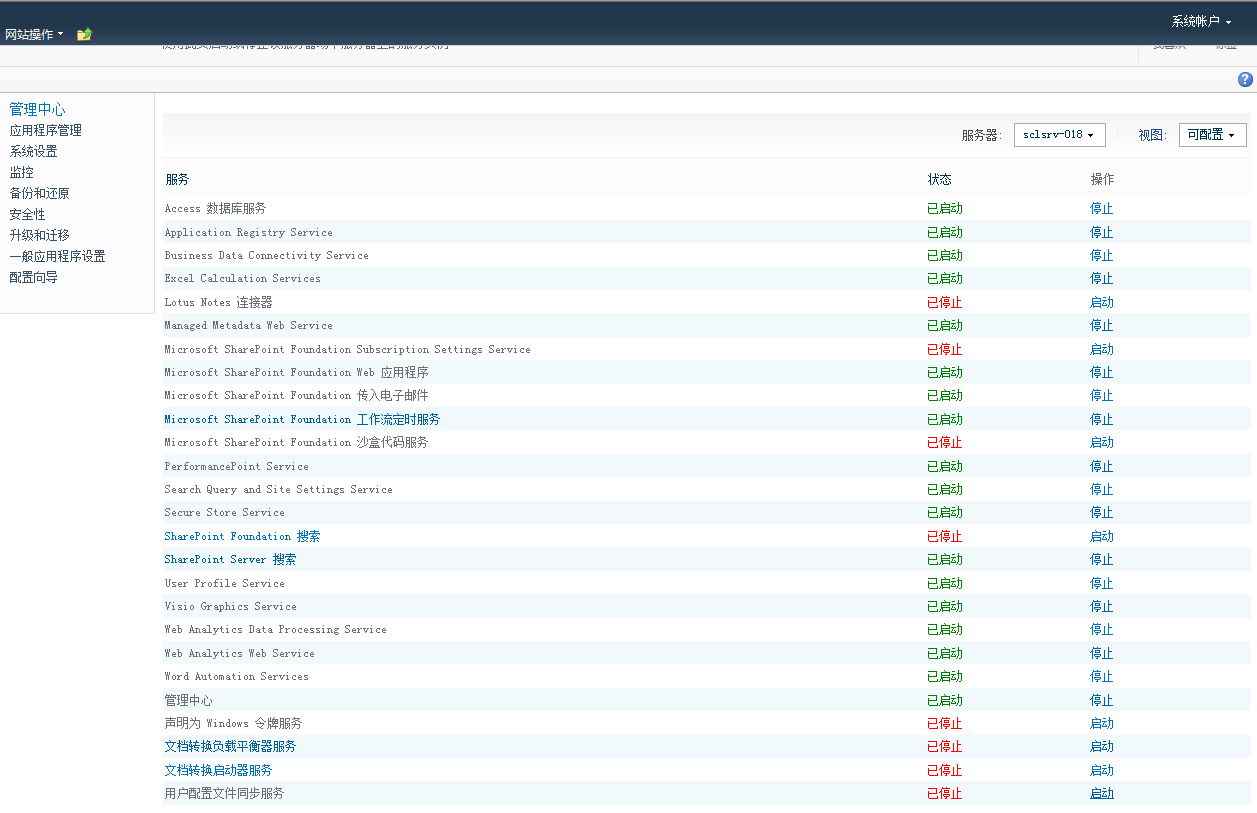Screen dimensions: 1257x813
Task: Stop the Foundation Web 应用程序 service
Action: pos(1101,372)
